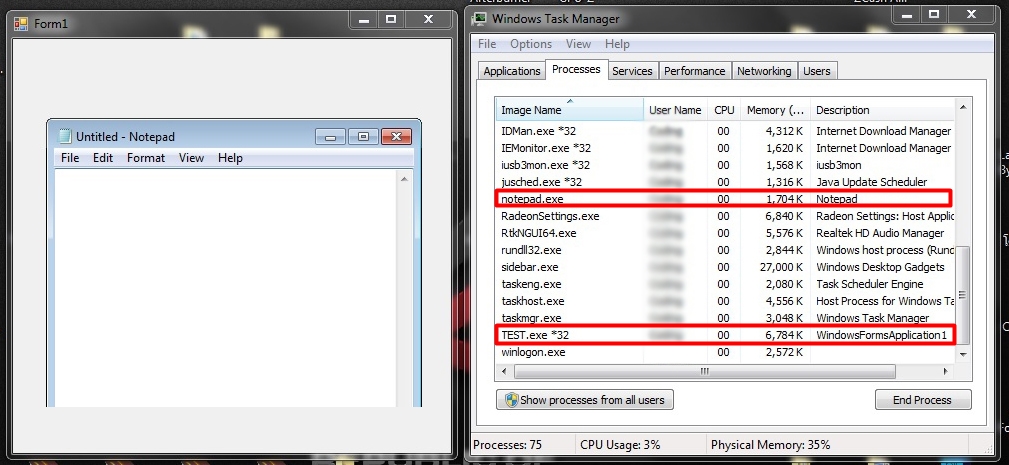Screen dimensions: 1009x465
Task: Maximize the Form1 window
Action: click(x=391, y=19)
